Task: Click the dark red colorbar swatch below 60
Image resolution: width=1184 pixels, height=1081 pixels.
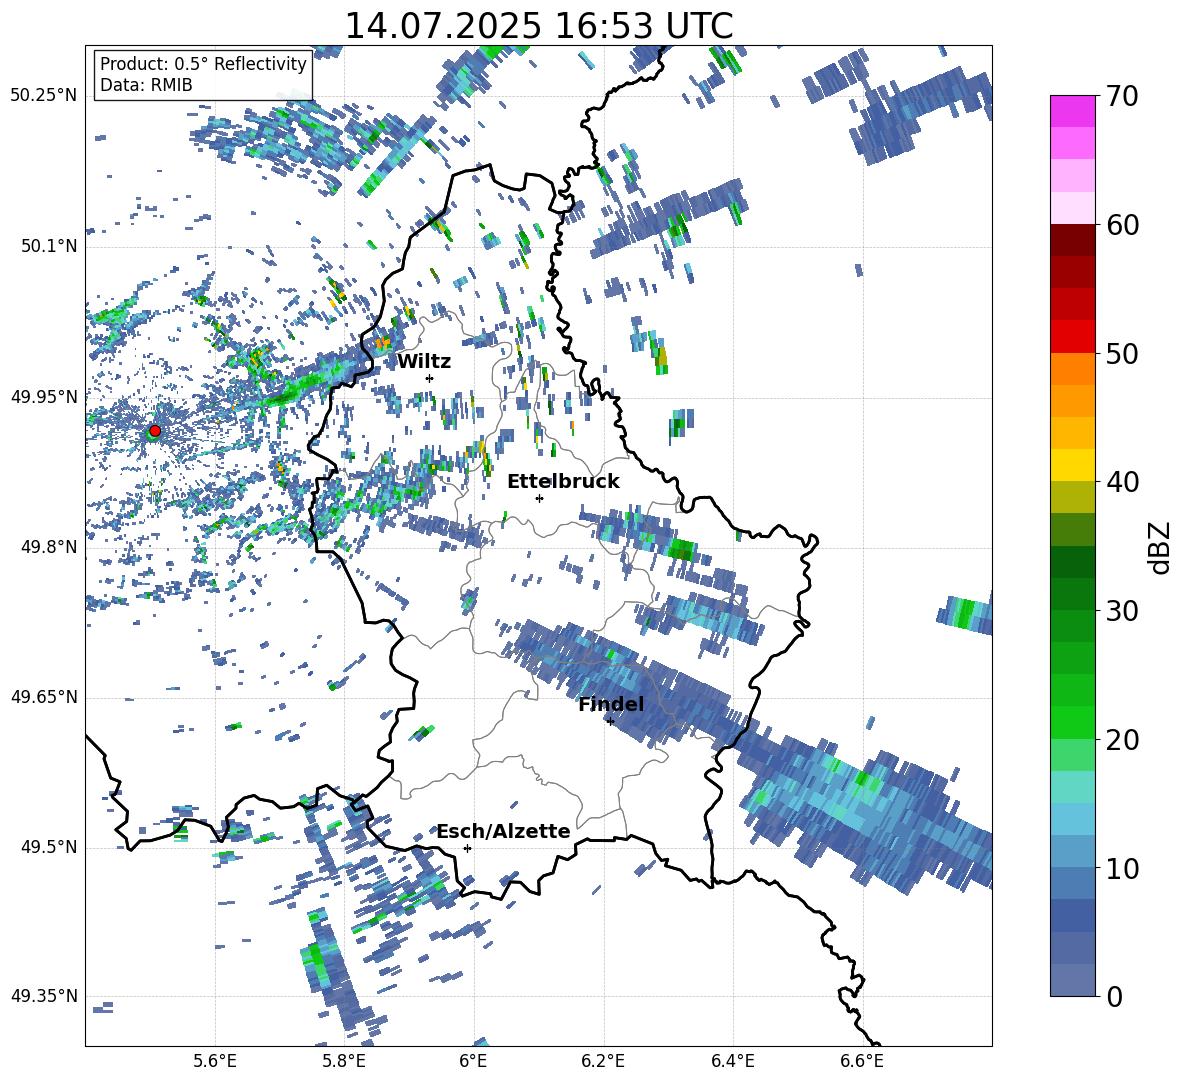Action: [x=1072, y=240]
